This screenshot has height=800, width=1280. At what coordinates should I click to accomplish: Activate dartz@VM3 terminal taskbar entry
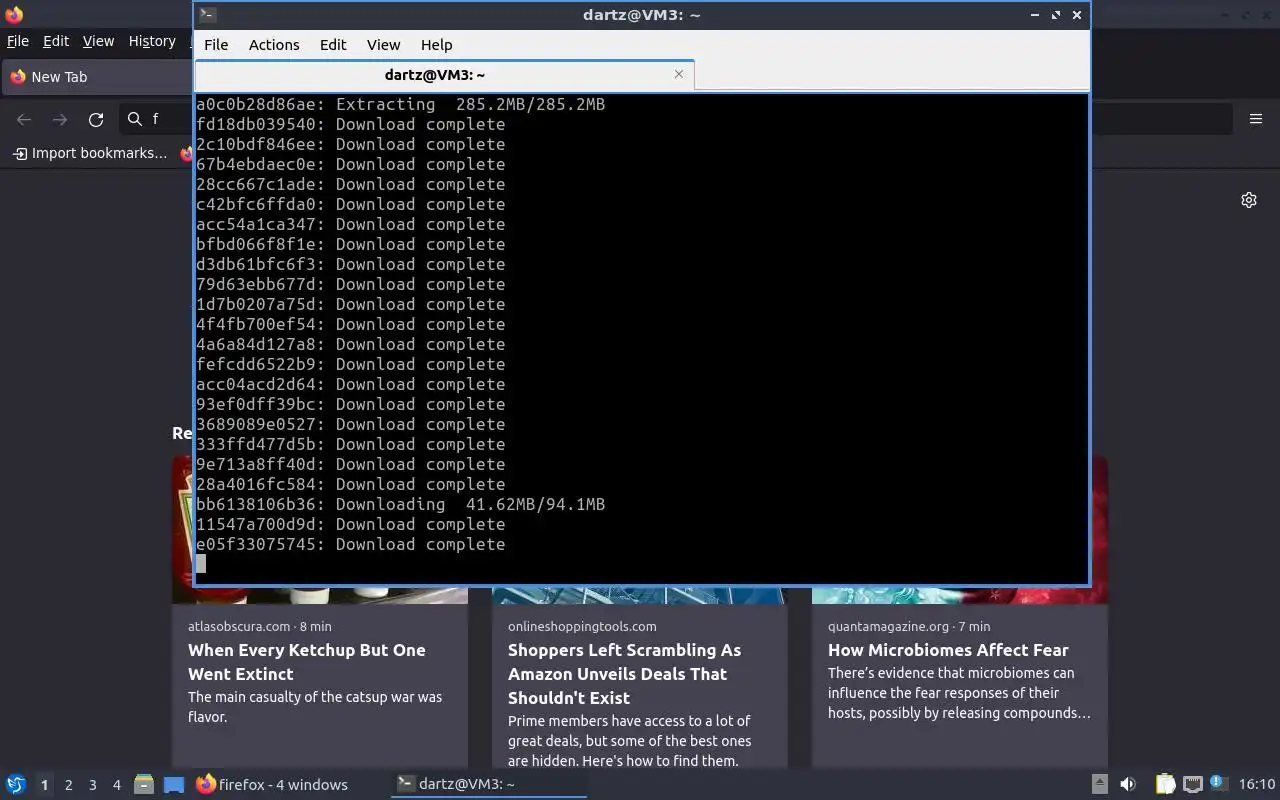point(488,785)
